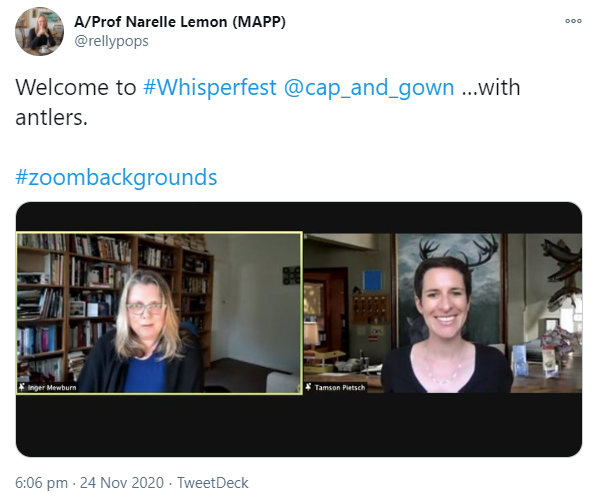Image resolution: width=594 pixels, height=497 pixels.
Task: Open the #zoombackgrounds hashtag
Action: (116, 177)
